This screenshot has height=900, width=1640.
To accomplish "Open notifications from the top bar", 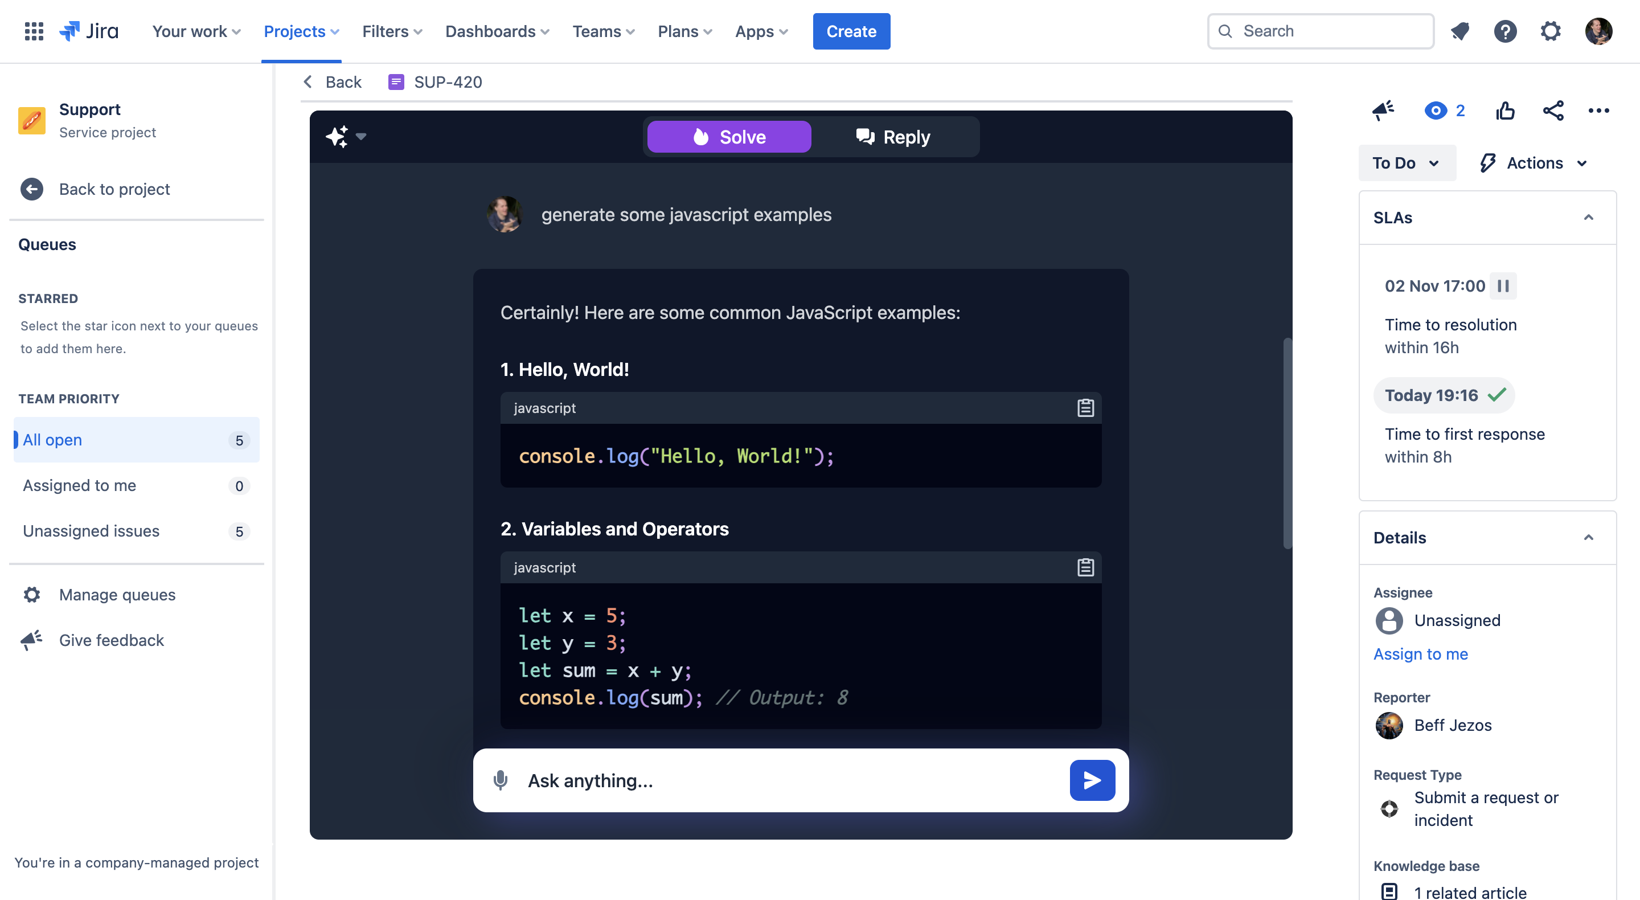I will [x=1460, y=31].
